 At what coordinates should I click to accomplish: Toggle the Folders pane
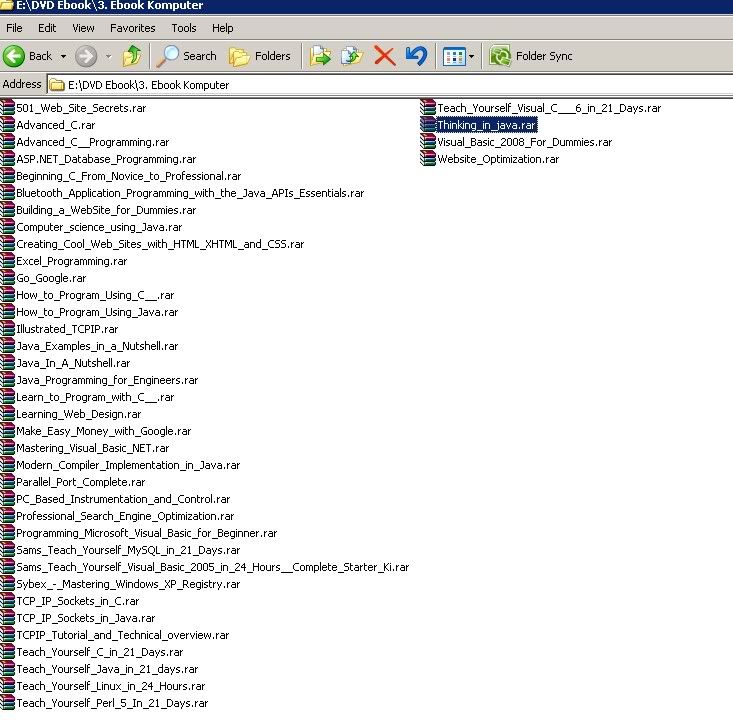point(259,56)
